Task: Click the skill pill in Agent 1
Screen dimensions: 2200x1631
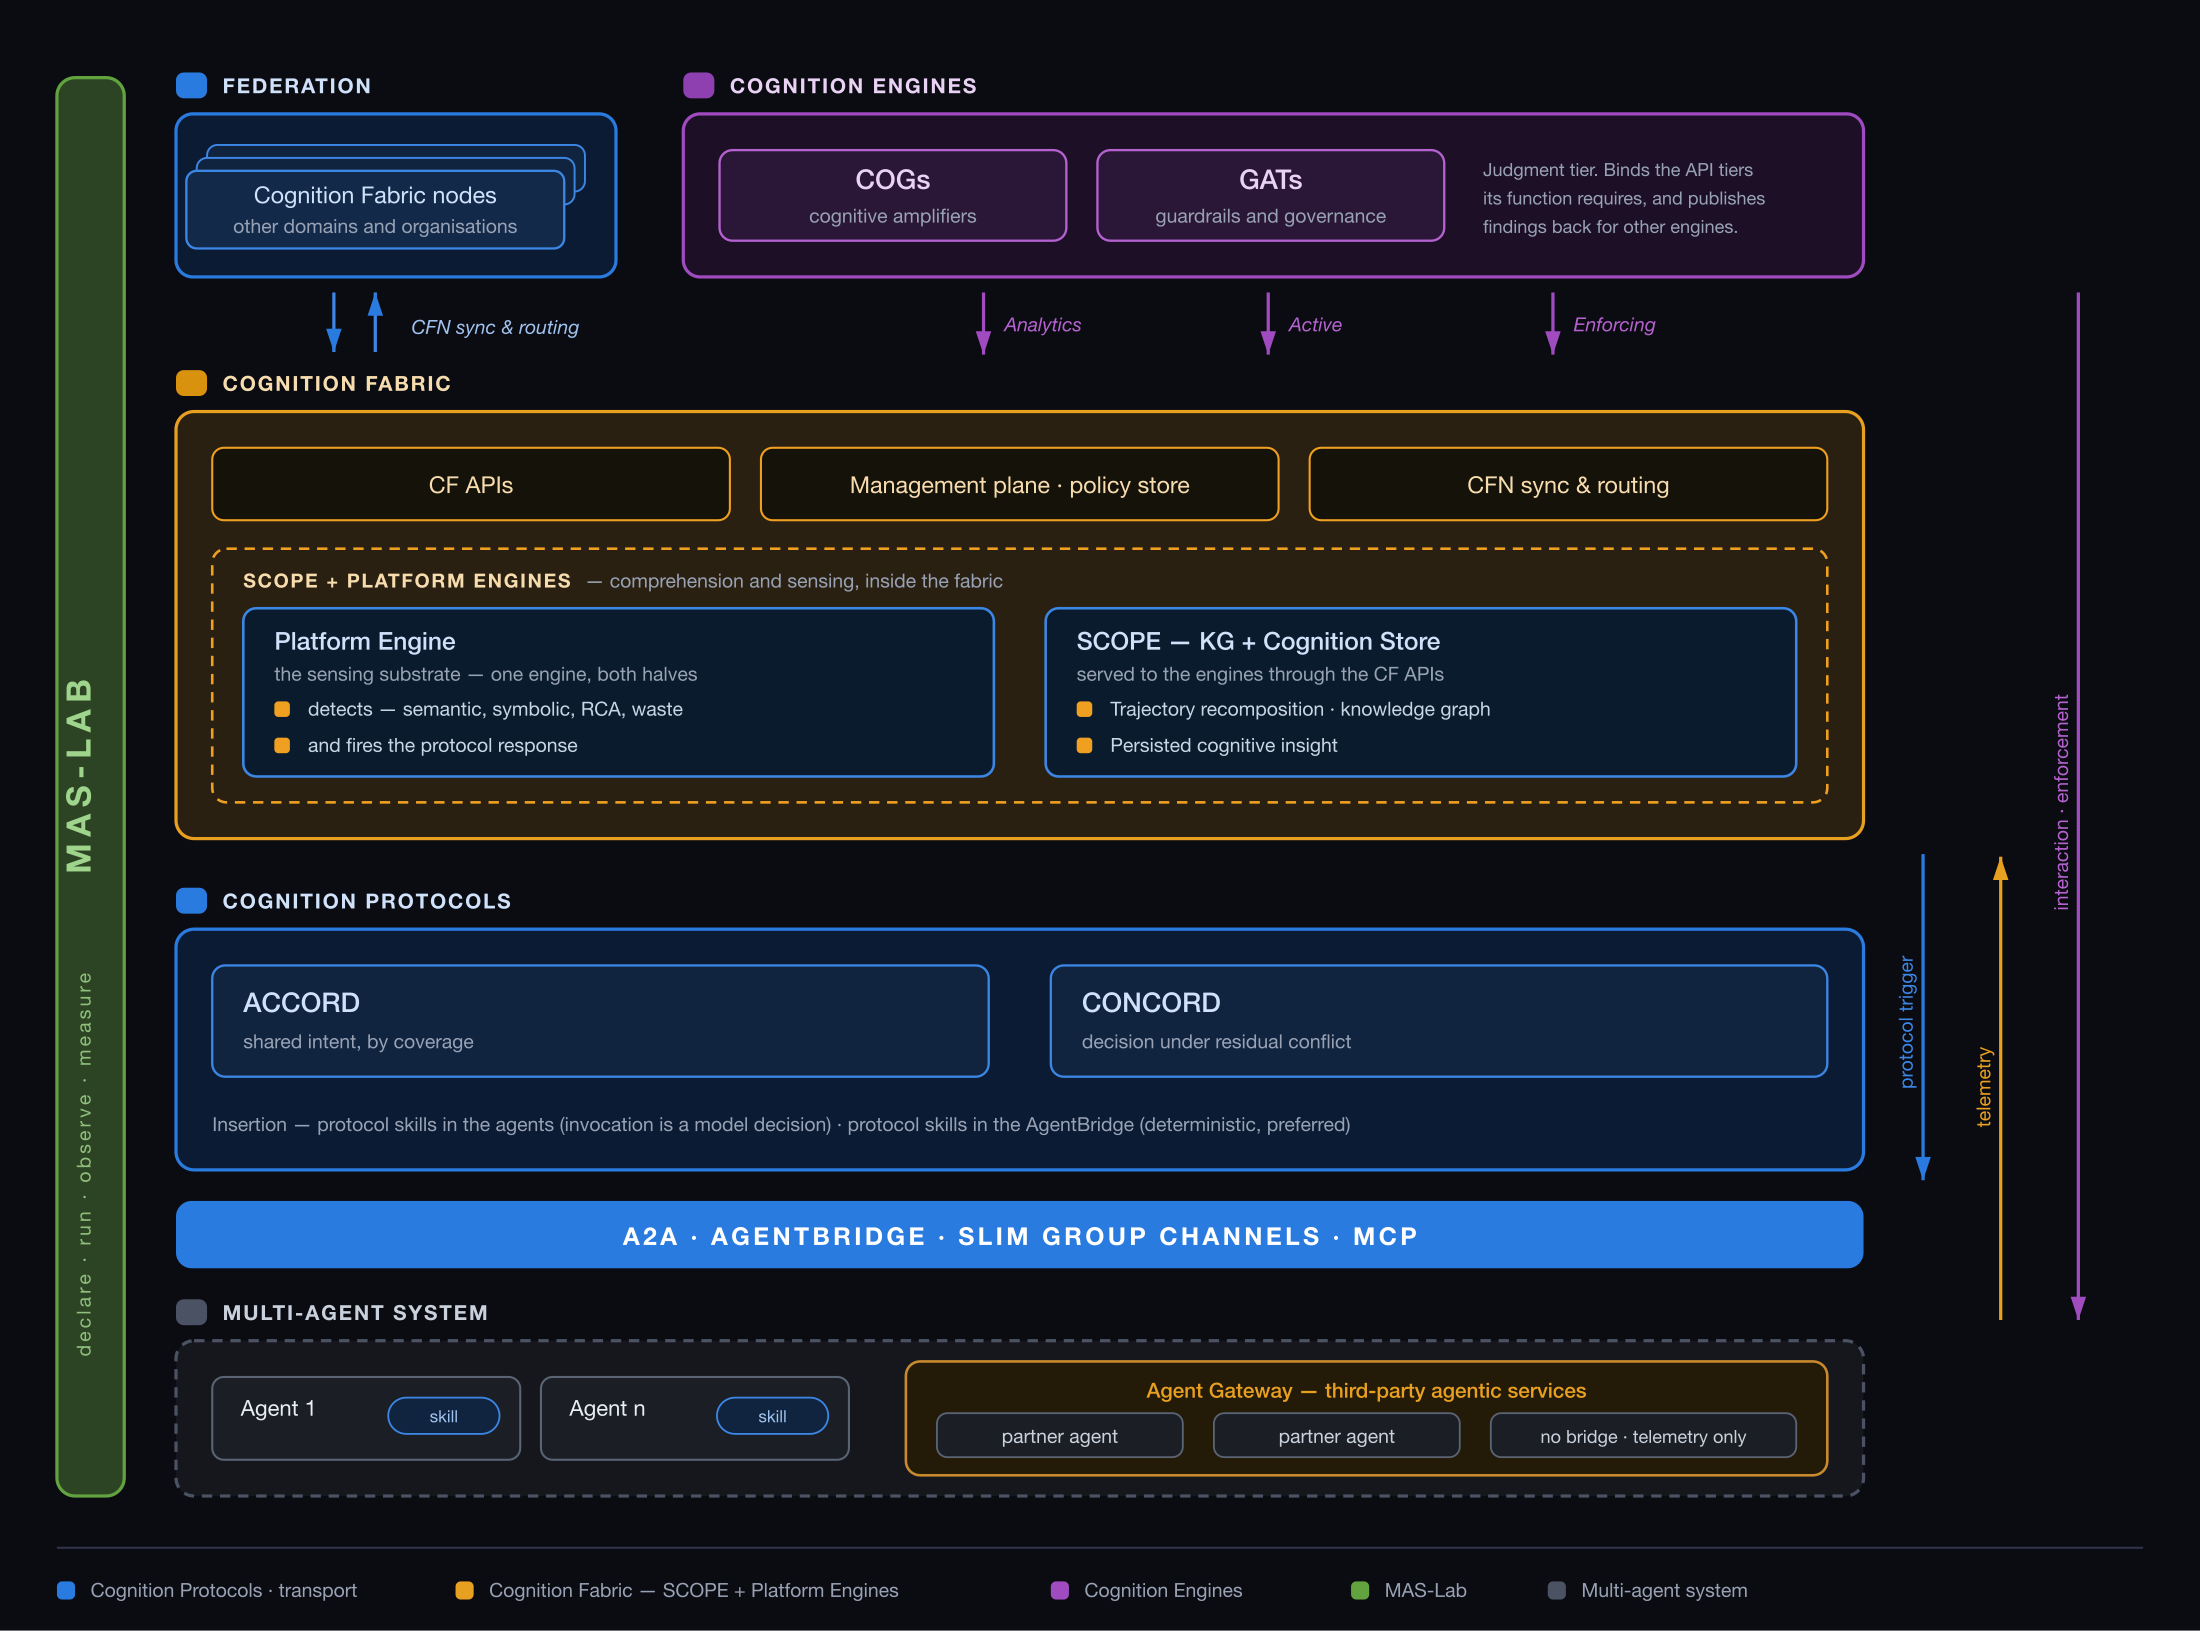Action: click(443, 1416)
